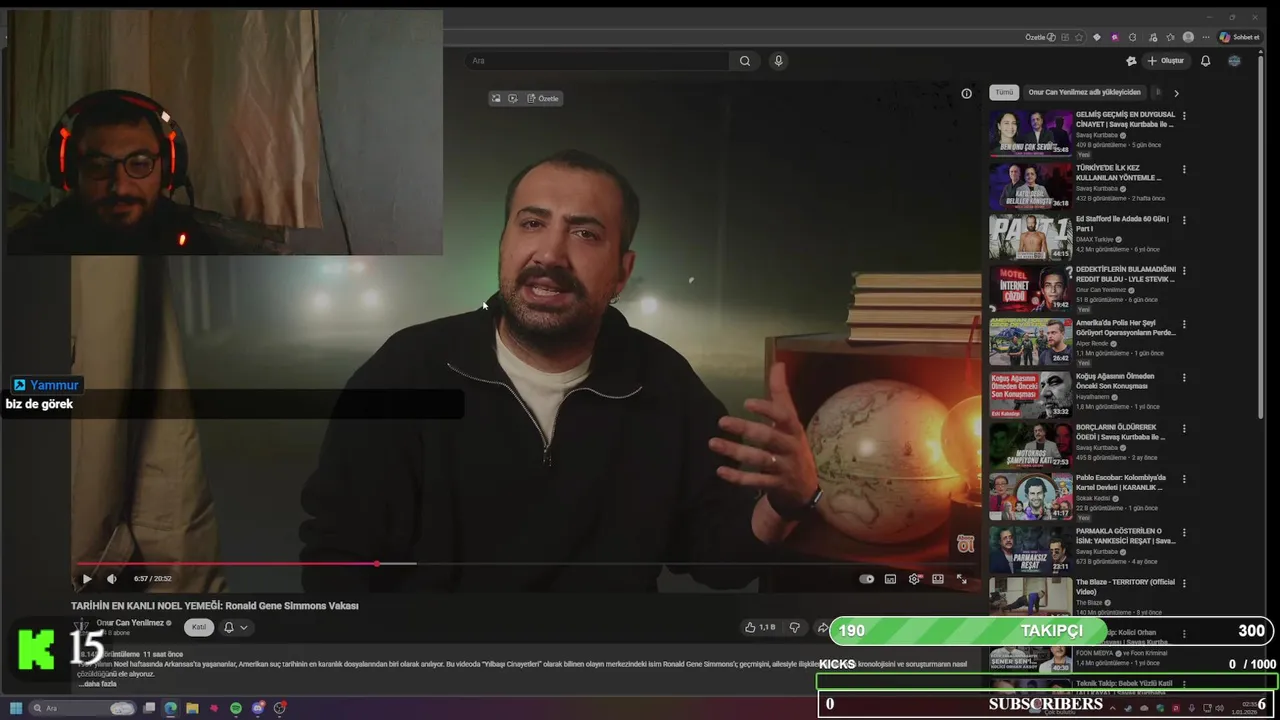1280x720 pixels.
Task: Click the video title TARİHİN EN KANLI NOEL YEMEĞİ
Action: pyautogui.click(x=214, y=606)
